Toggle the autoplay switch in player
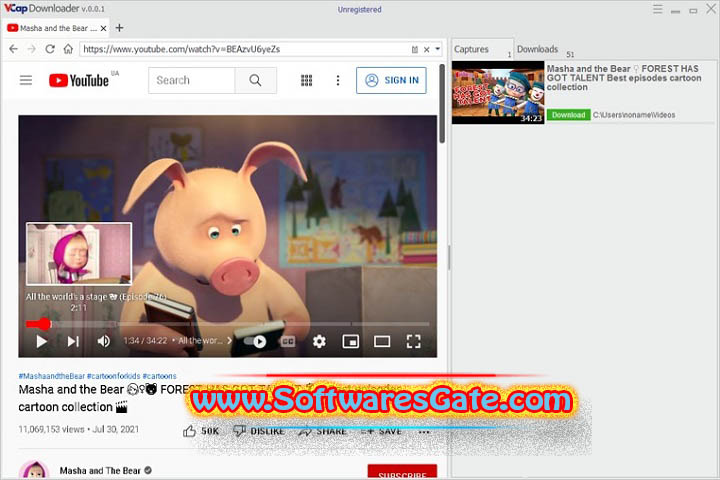 click(255, 341)
